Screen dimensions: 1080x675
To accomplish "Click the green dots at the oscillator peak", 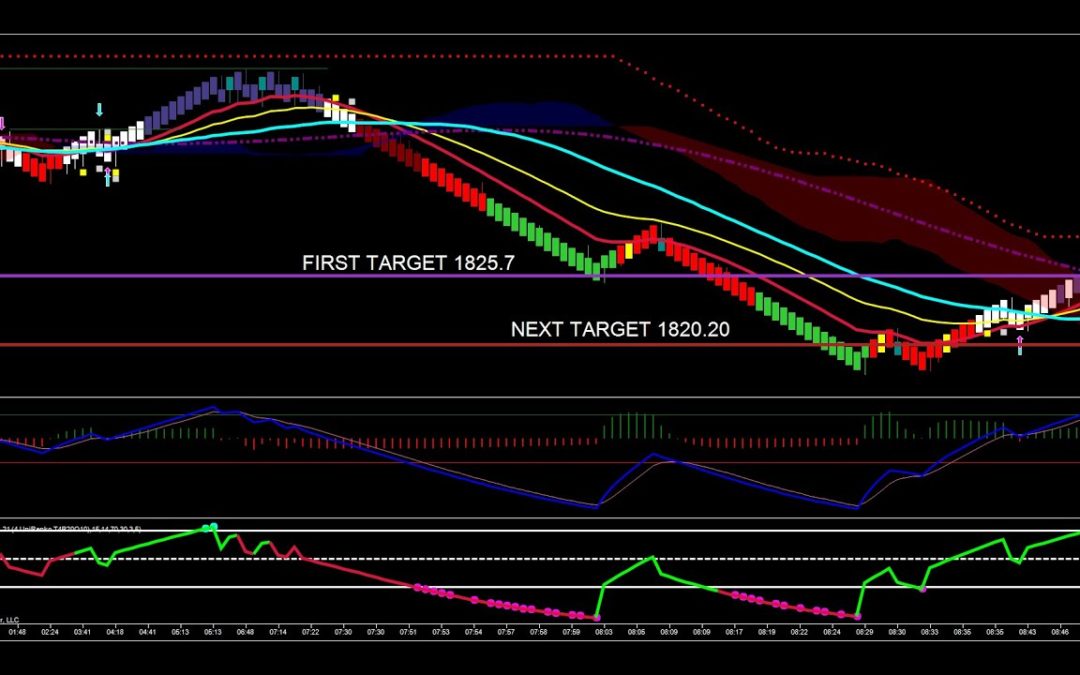I will [209, 526].
